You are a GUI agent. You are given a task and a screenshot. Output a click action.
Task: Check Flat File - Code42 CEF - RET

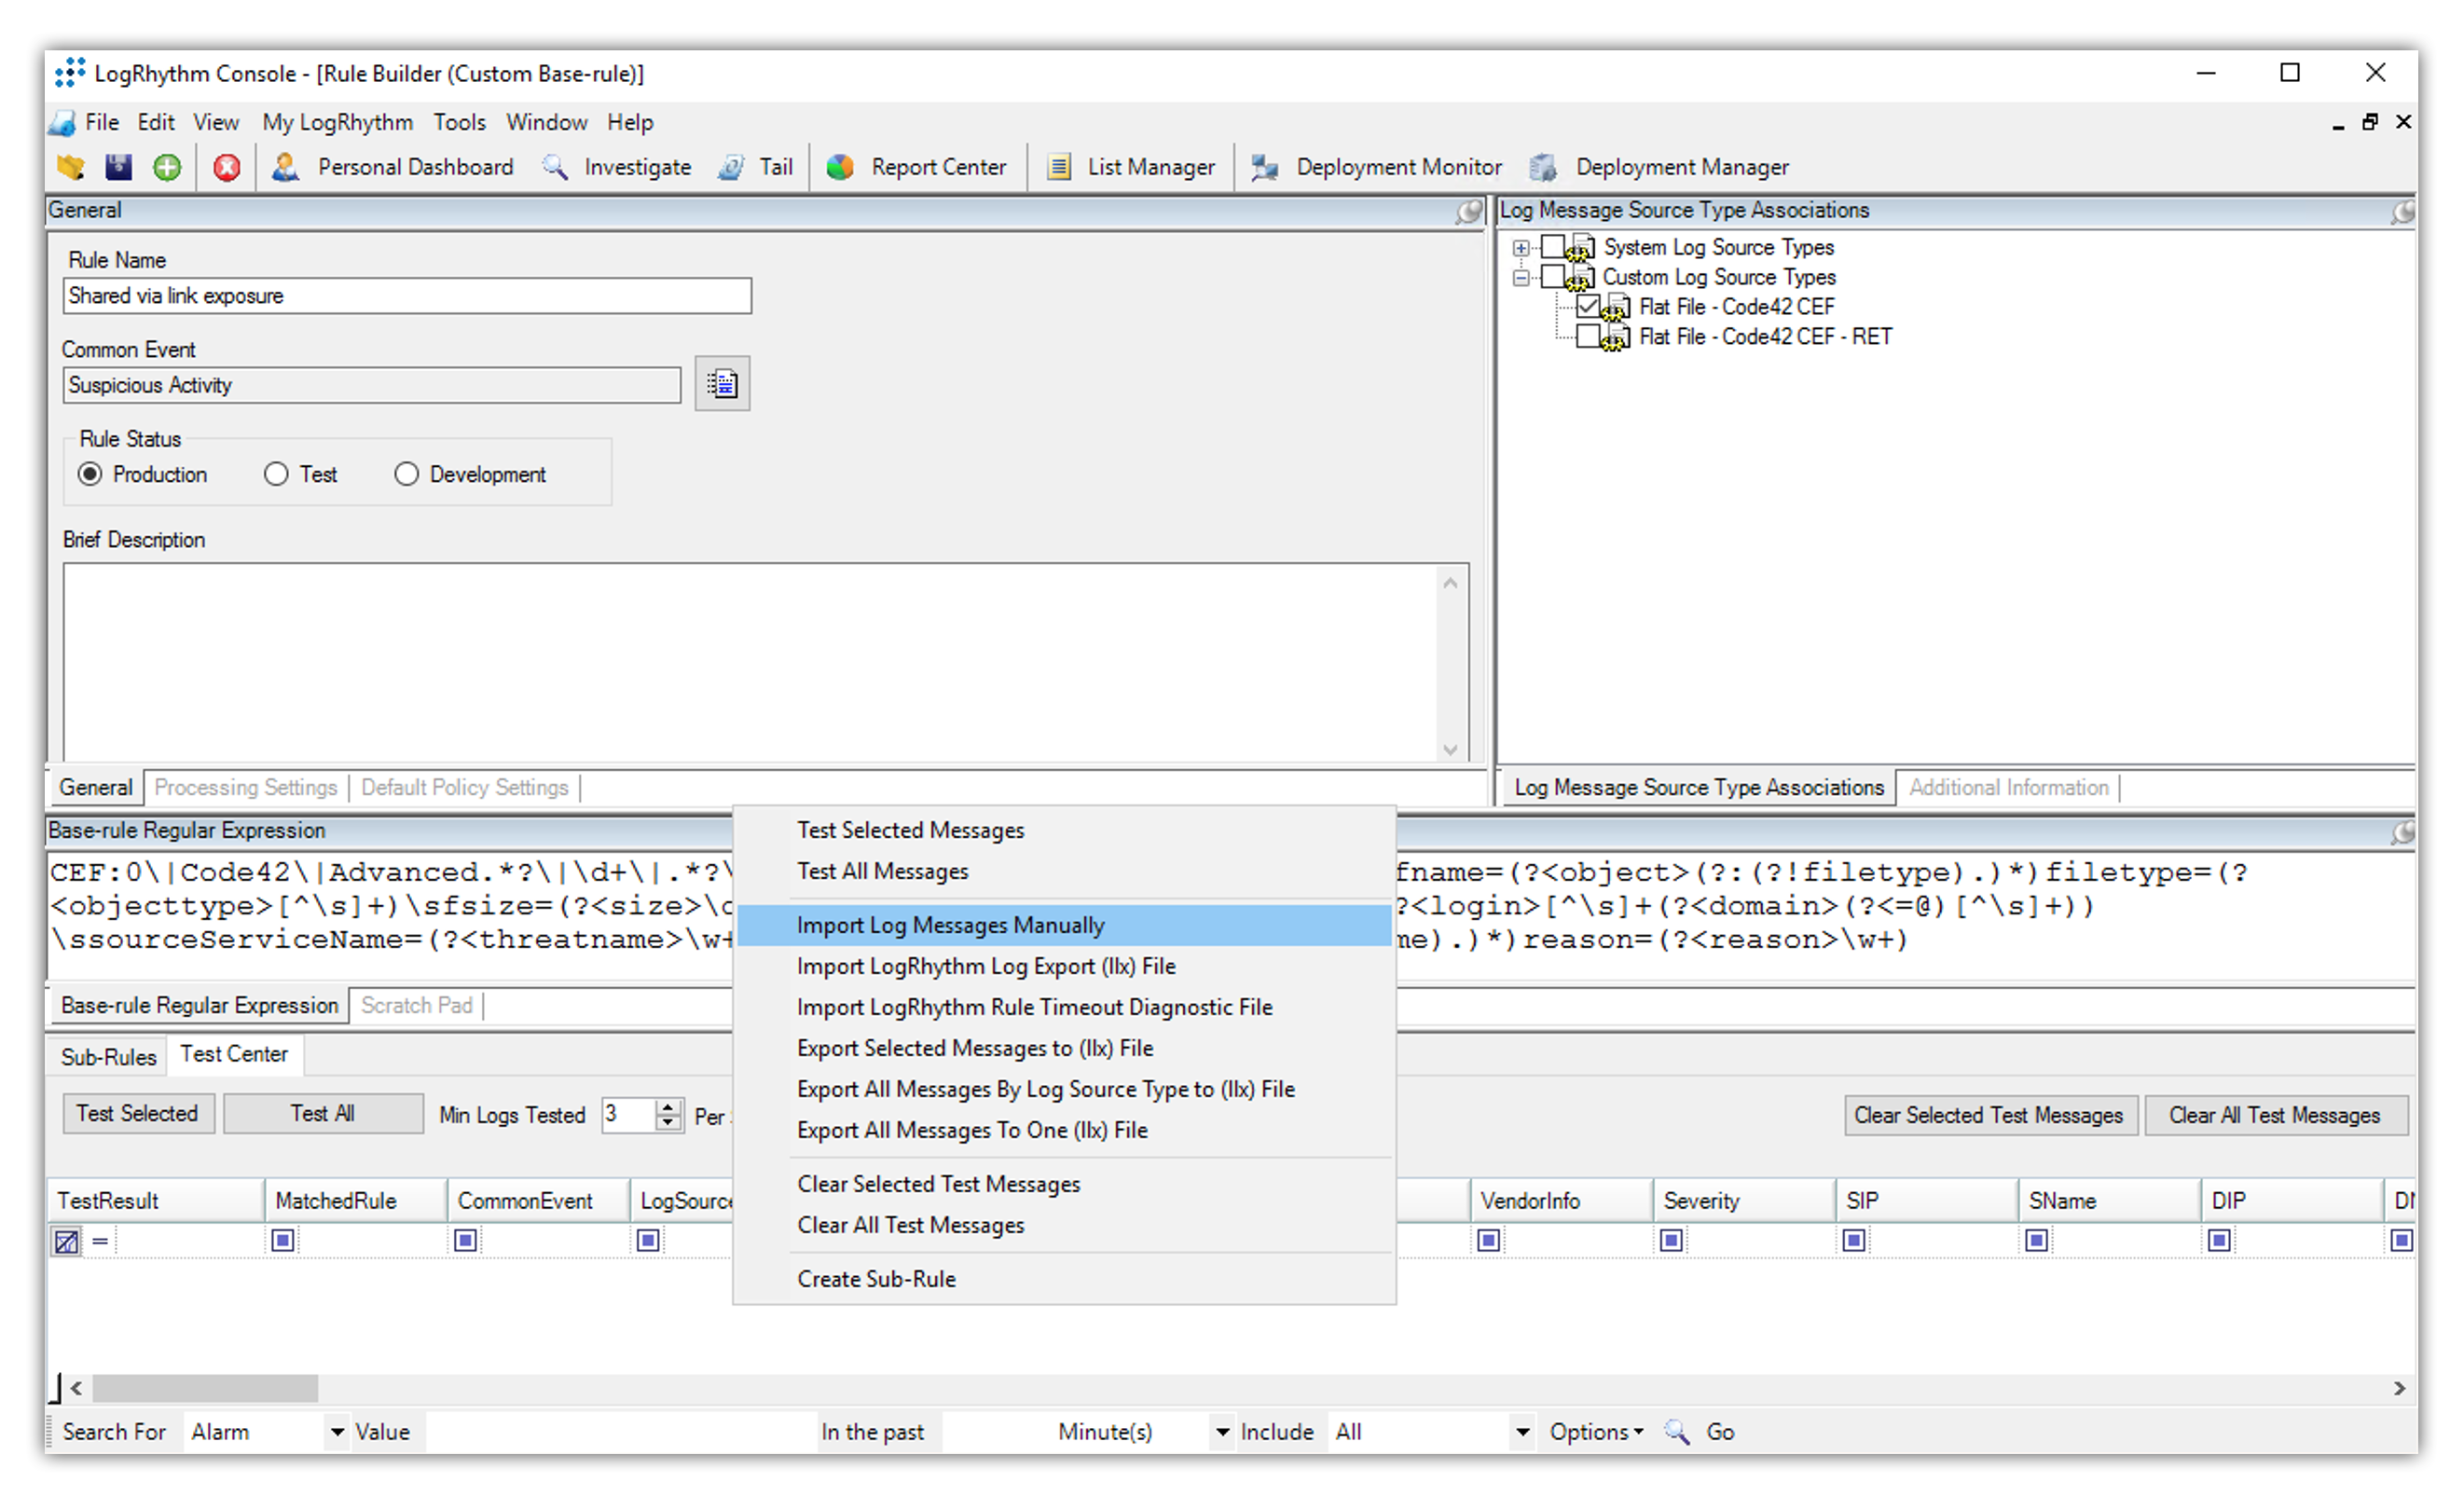click(1588, 337)
